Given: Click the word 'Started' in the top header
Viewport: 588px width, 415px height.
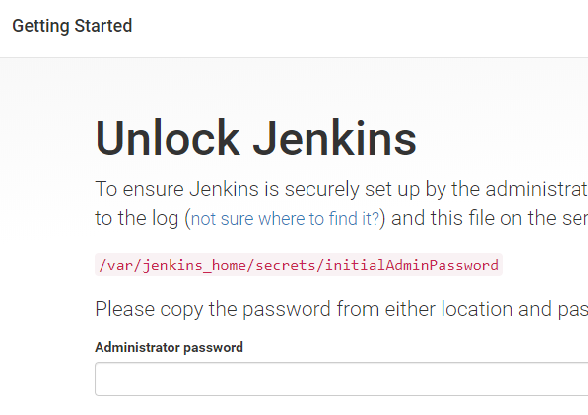Looking at the screenshot, I should [x=103, y=26].
